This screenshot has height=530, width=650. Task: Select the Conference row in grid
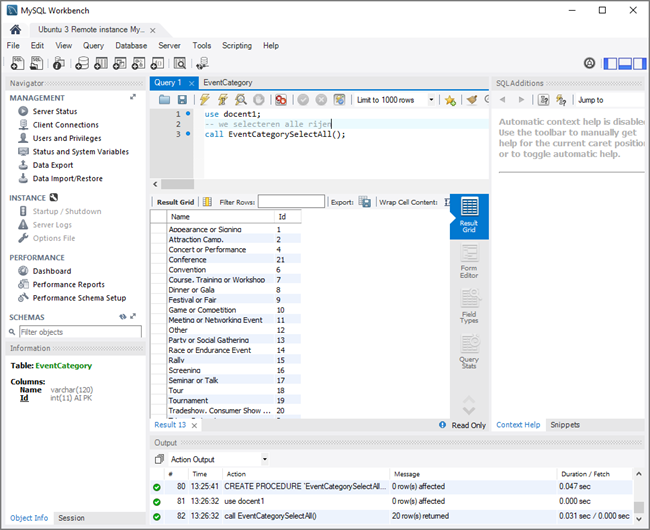coord(226,260)
